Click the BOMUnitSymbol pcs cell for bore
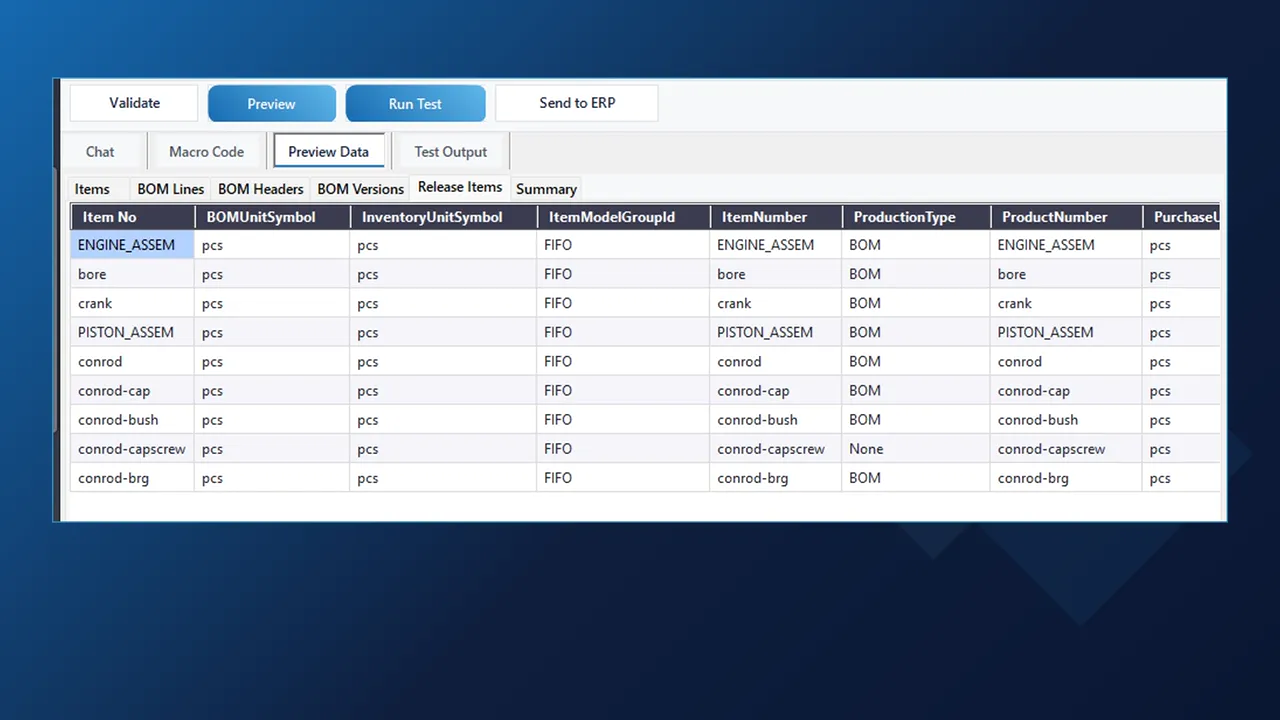 coord(272,274)
